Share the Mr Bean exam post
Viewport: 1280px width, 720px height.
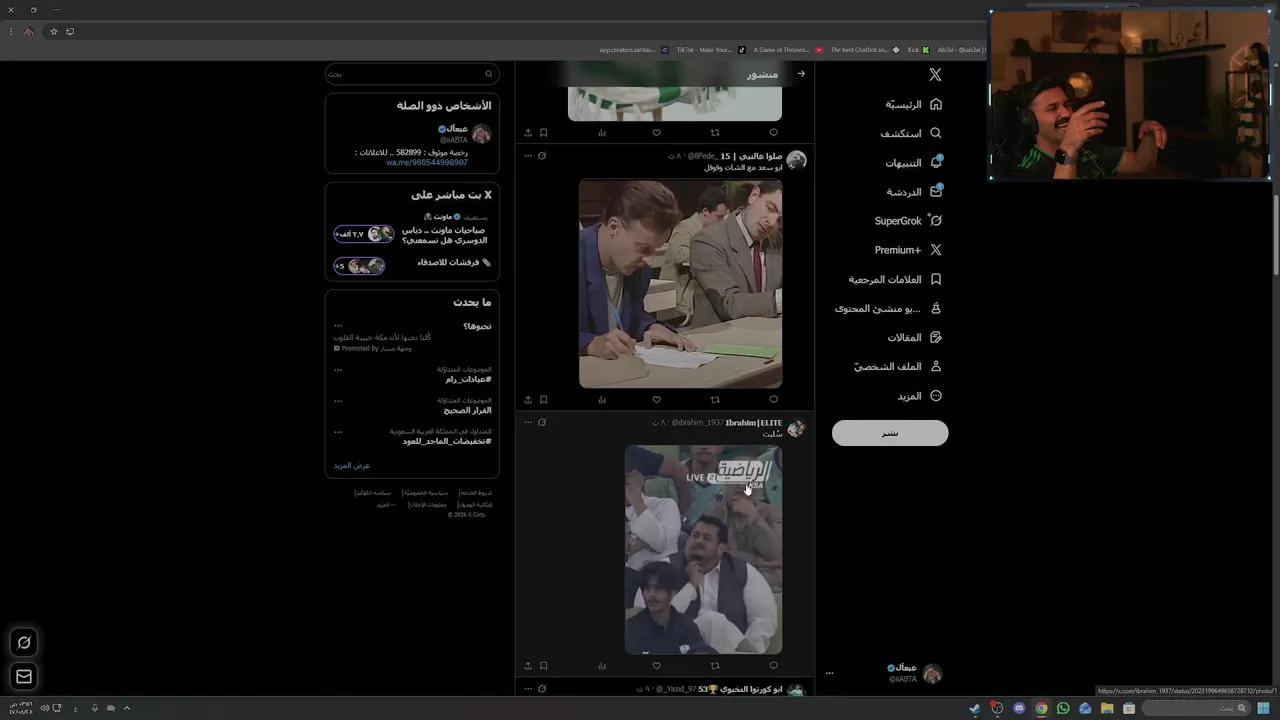[x=528, y=399]
